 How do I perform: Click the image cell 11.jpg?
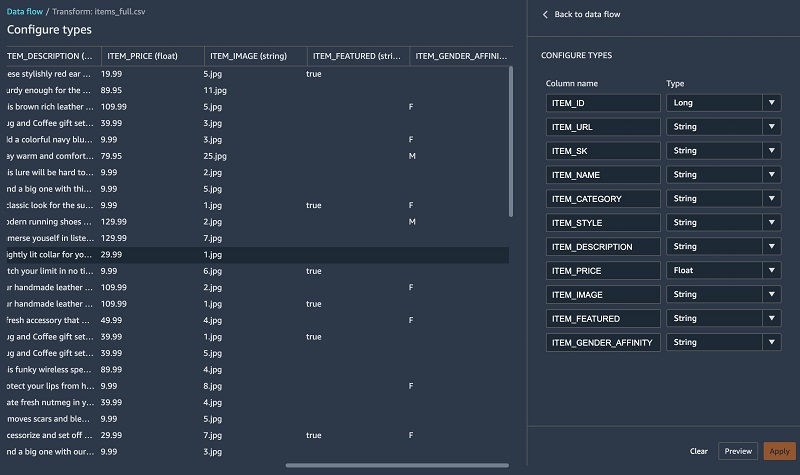tap(215, 90)
